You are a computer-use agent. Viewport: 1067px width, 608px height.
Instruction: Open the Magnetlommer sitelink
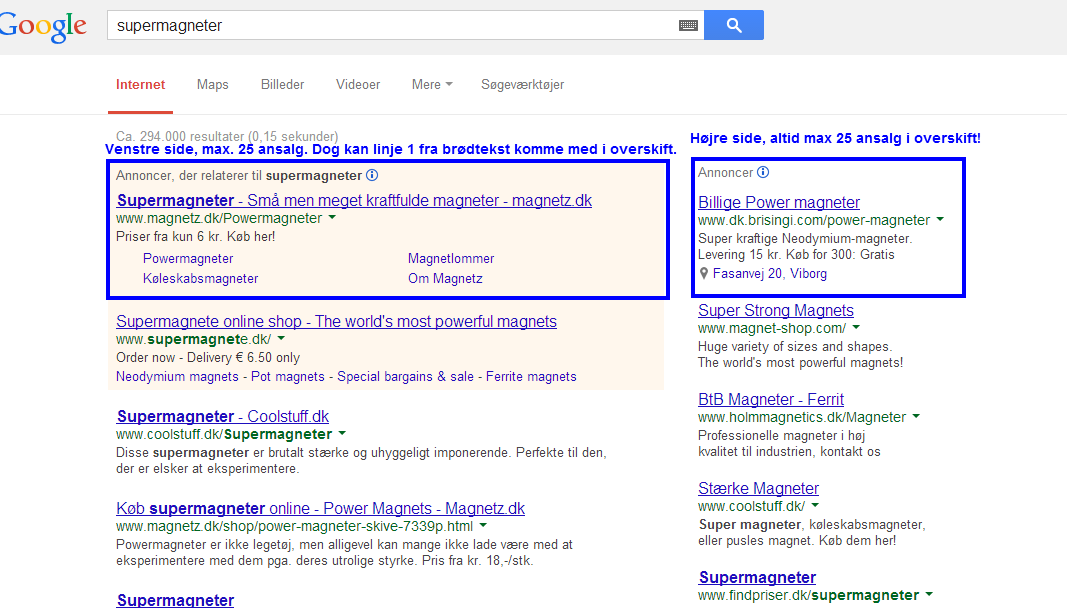pyautogui.click(x=451, y=259)
